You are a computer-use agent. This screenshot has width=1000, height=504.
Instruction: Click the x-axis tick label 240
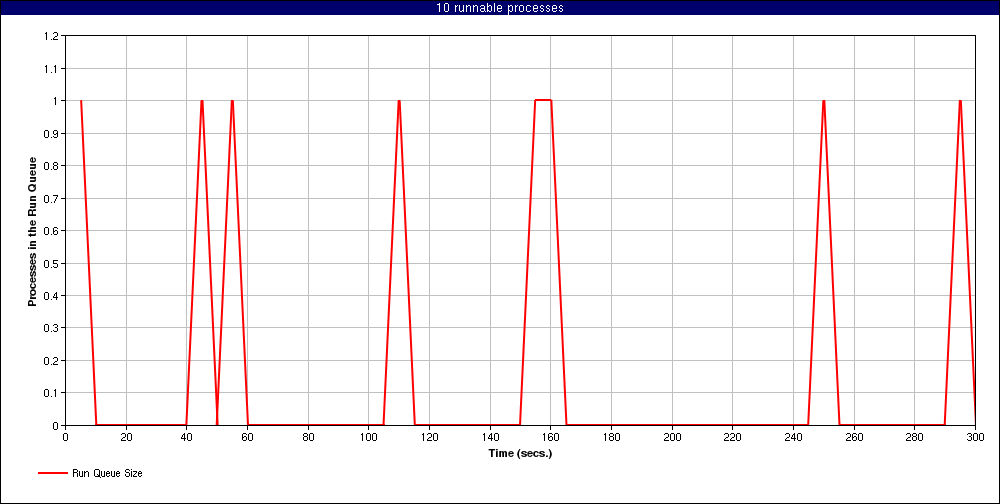pos(793,437)
